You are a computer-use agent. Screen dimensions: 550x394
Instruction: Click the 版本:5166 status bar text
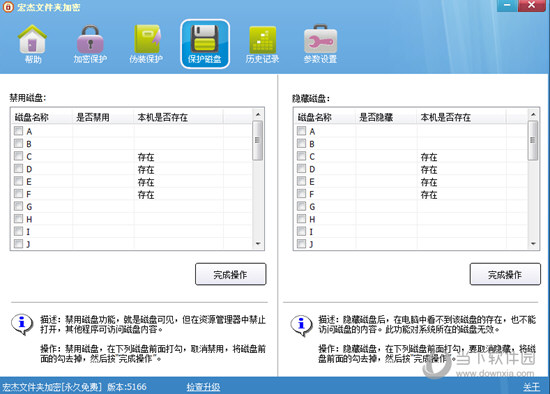127,387
